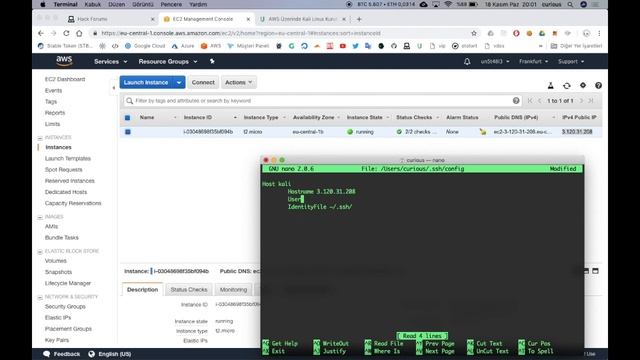
Task: Open Security Groups in the sidebar
Action: point(65,307)
